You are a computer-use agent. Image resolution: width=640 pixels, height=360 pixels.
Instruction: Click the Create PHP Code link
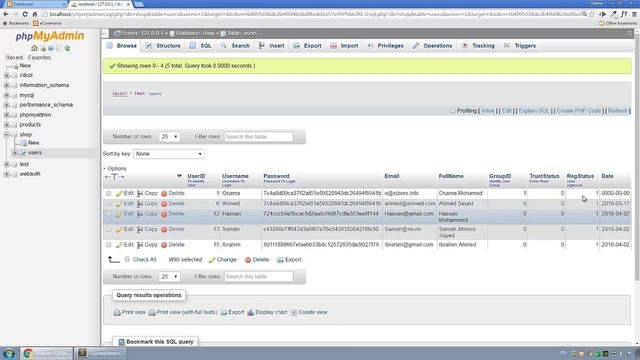(x=579, y=111)
